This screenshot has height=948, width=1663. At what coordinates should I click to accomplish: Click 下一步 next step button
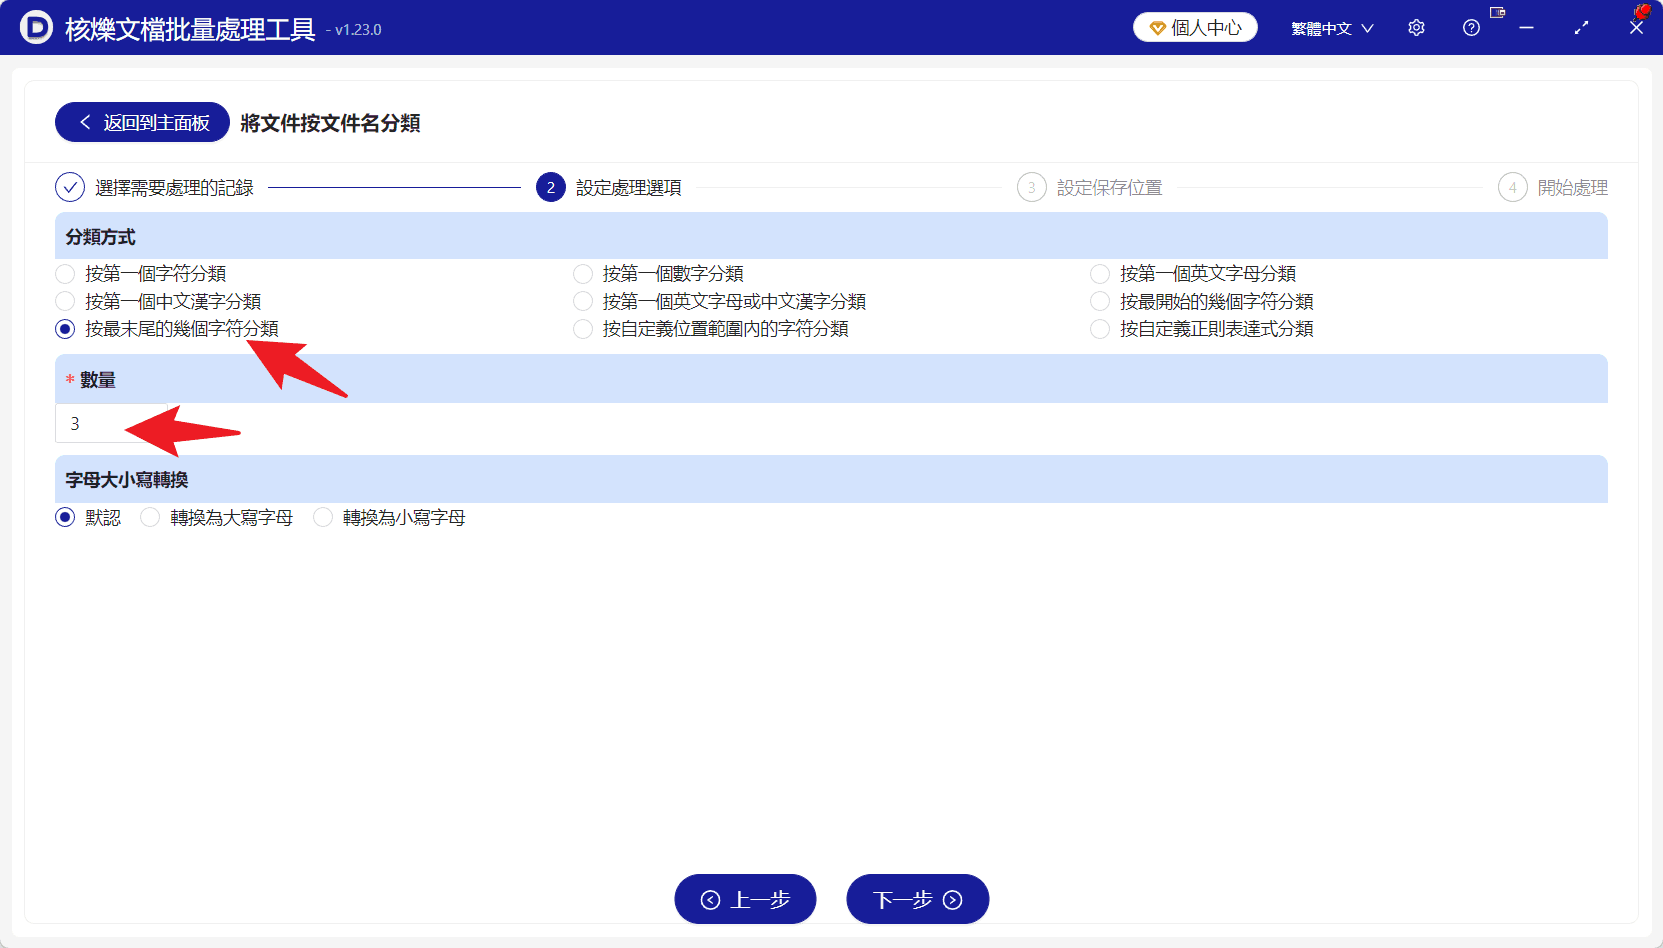point(917,899)
